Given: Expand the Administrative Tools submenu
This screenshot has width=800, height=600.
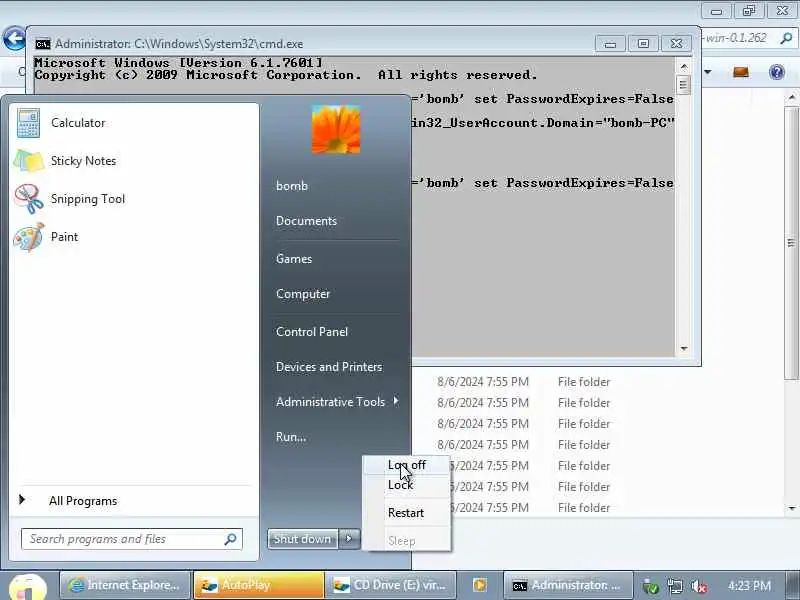Looking at the screenshot, I should 337,402.
